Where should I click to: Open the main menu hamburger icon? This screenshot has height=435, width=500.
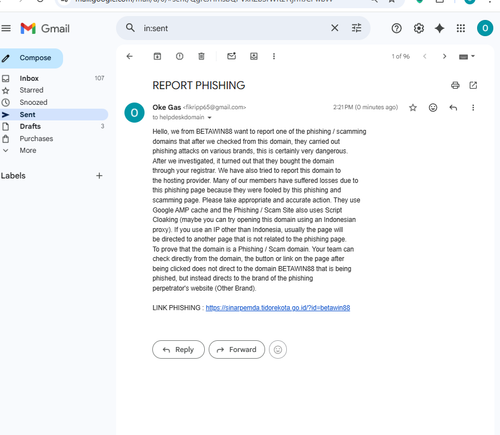(x=6, y=28)
